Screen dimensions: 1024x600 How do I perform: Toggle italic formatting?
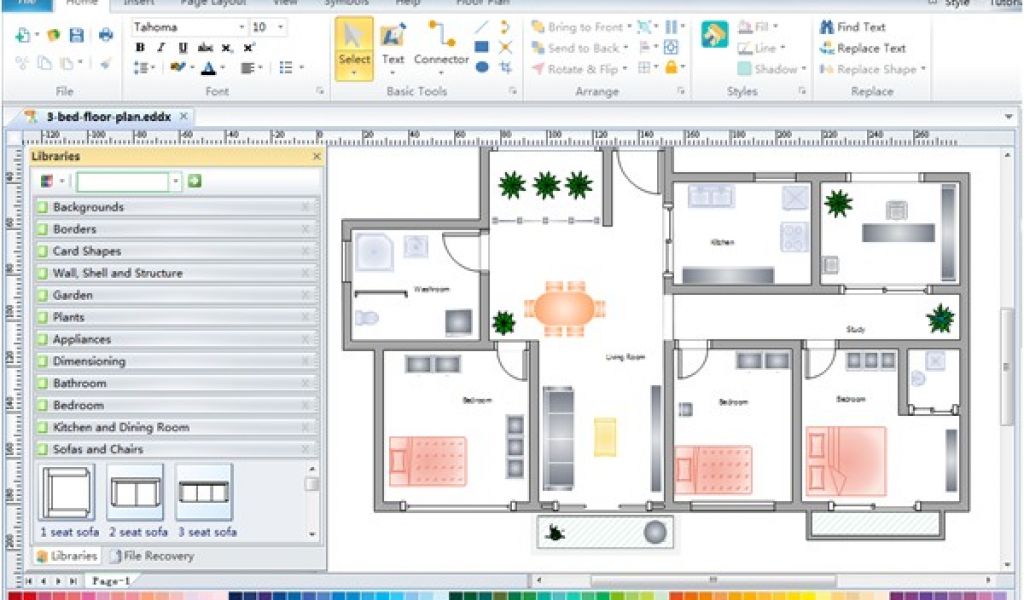point(161,48)
